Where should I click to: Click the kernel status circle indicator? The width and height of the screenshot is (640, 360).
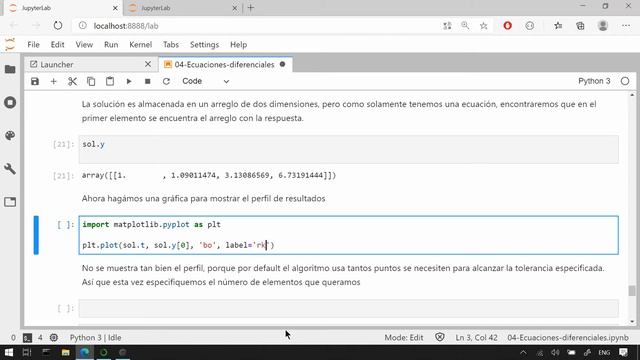pyautogui.click(x=625, y=81)
